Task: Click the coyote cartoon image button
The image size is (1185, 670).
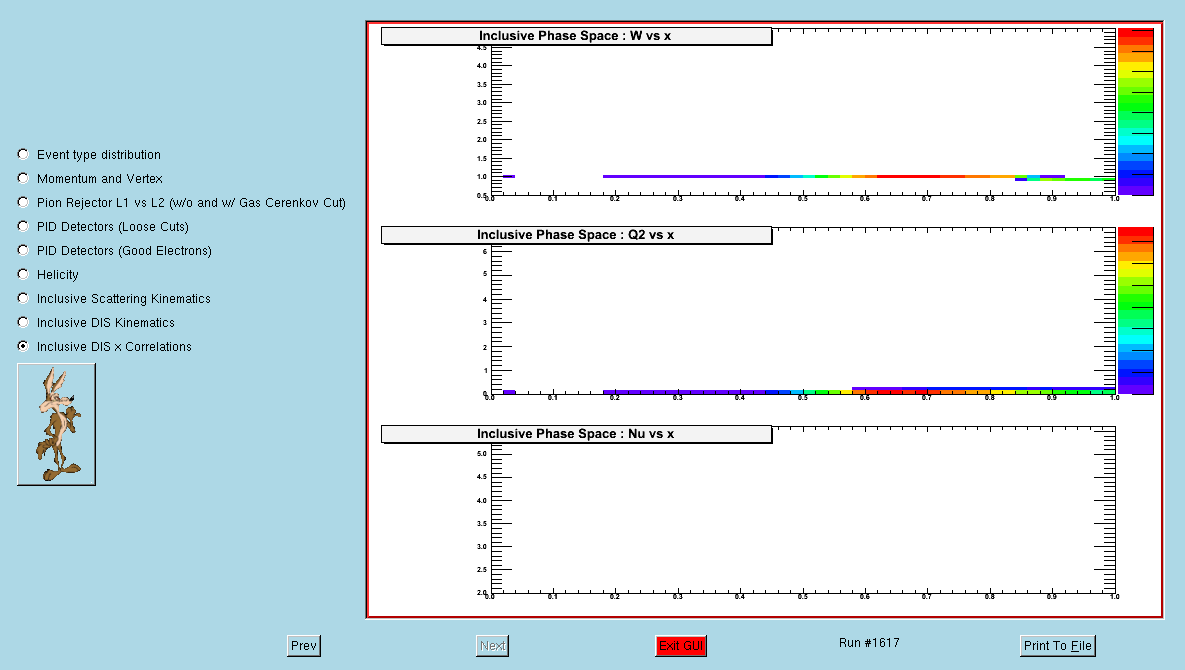Action: [57, 425]
